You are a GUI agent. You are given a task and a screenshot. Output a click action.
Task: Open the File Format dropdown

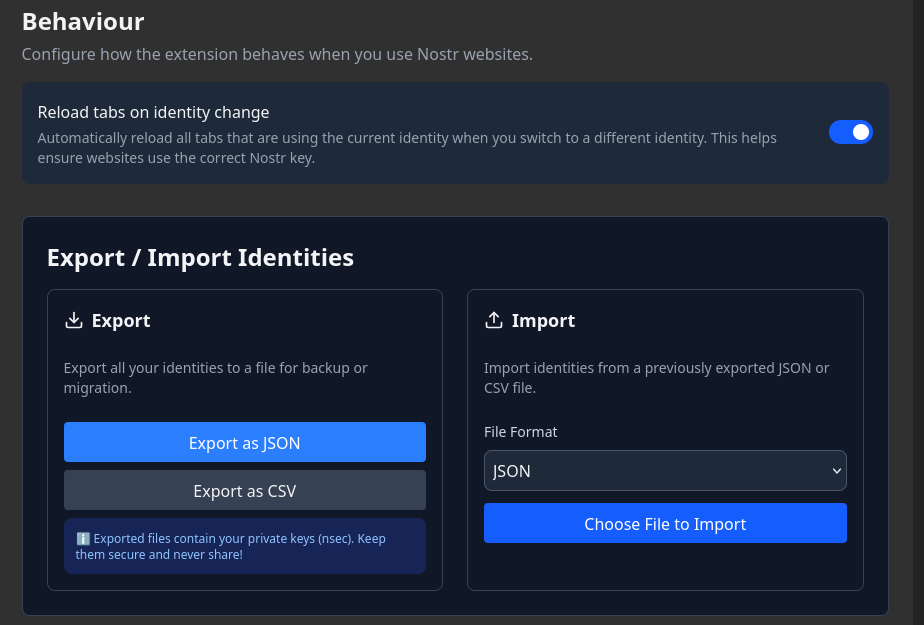[665, 470]
